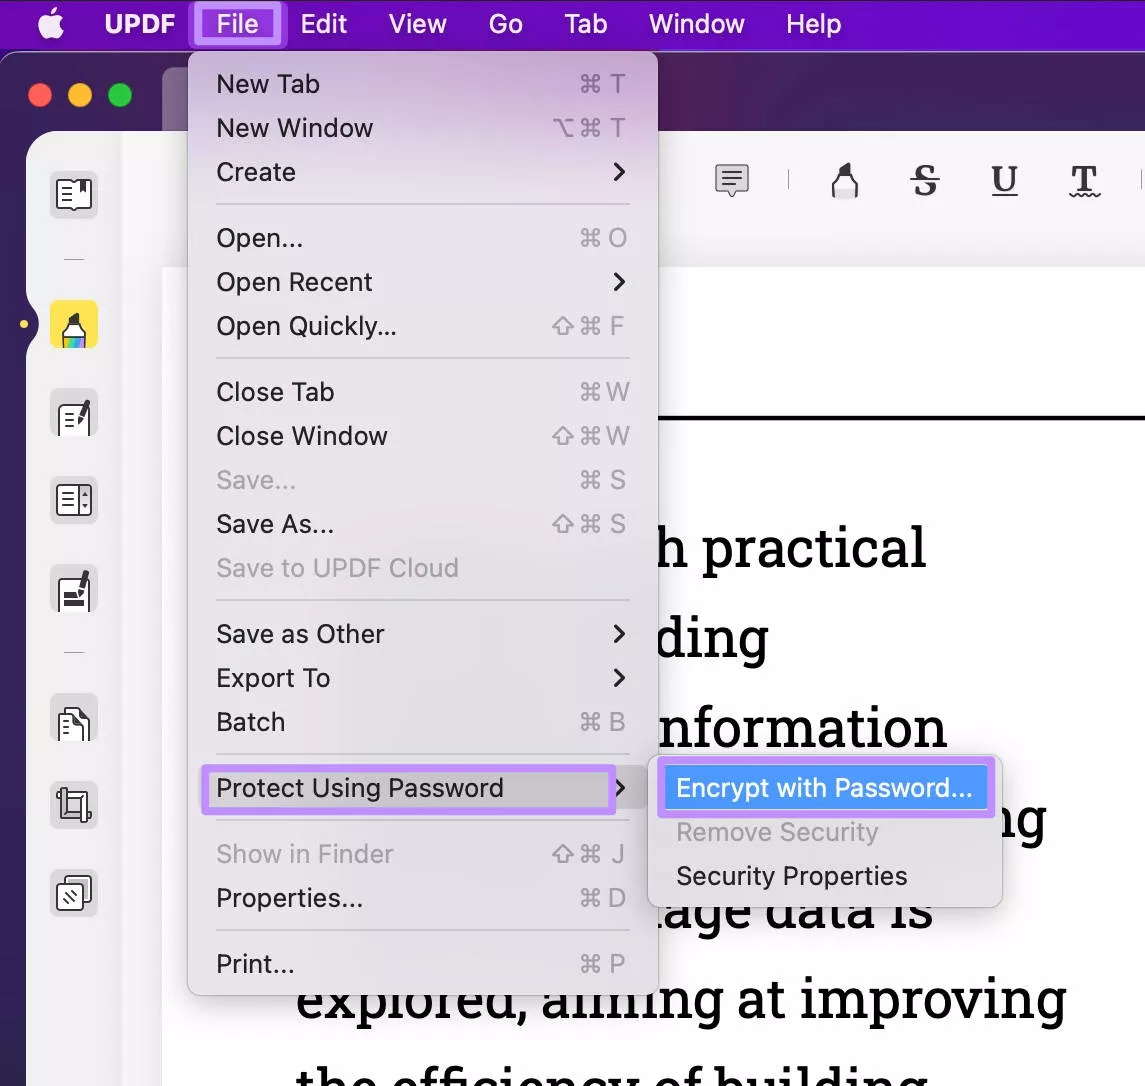Open the Form fields sidebar icon
Screen dimensions: 1145x1086
point(74,501)
